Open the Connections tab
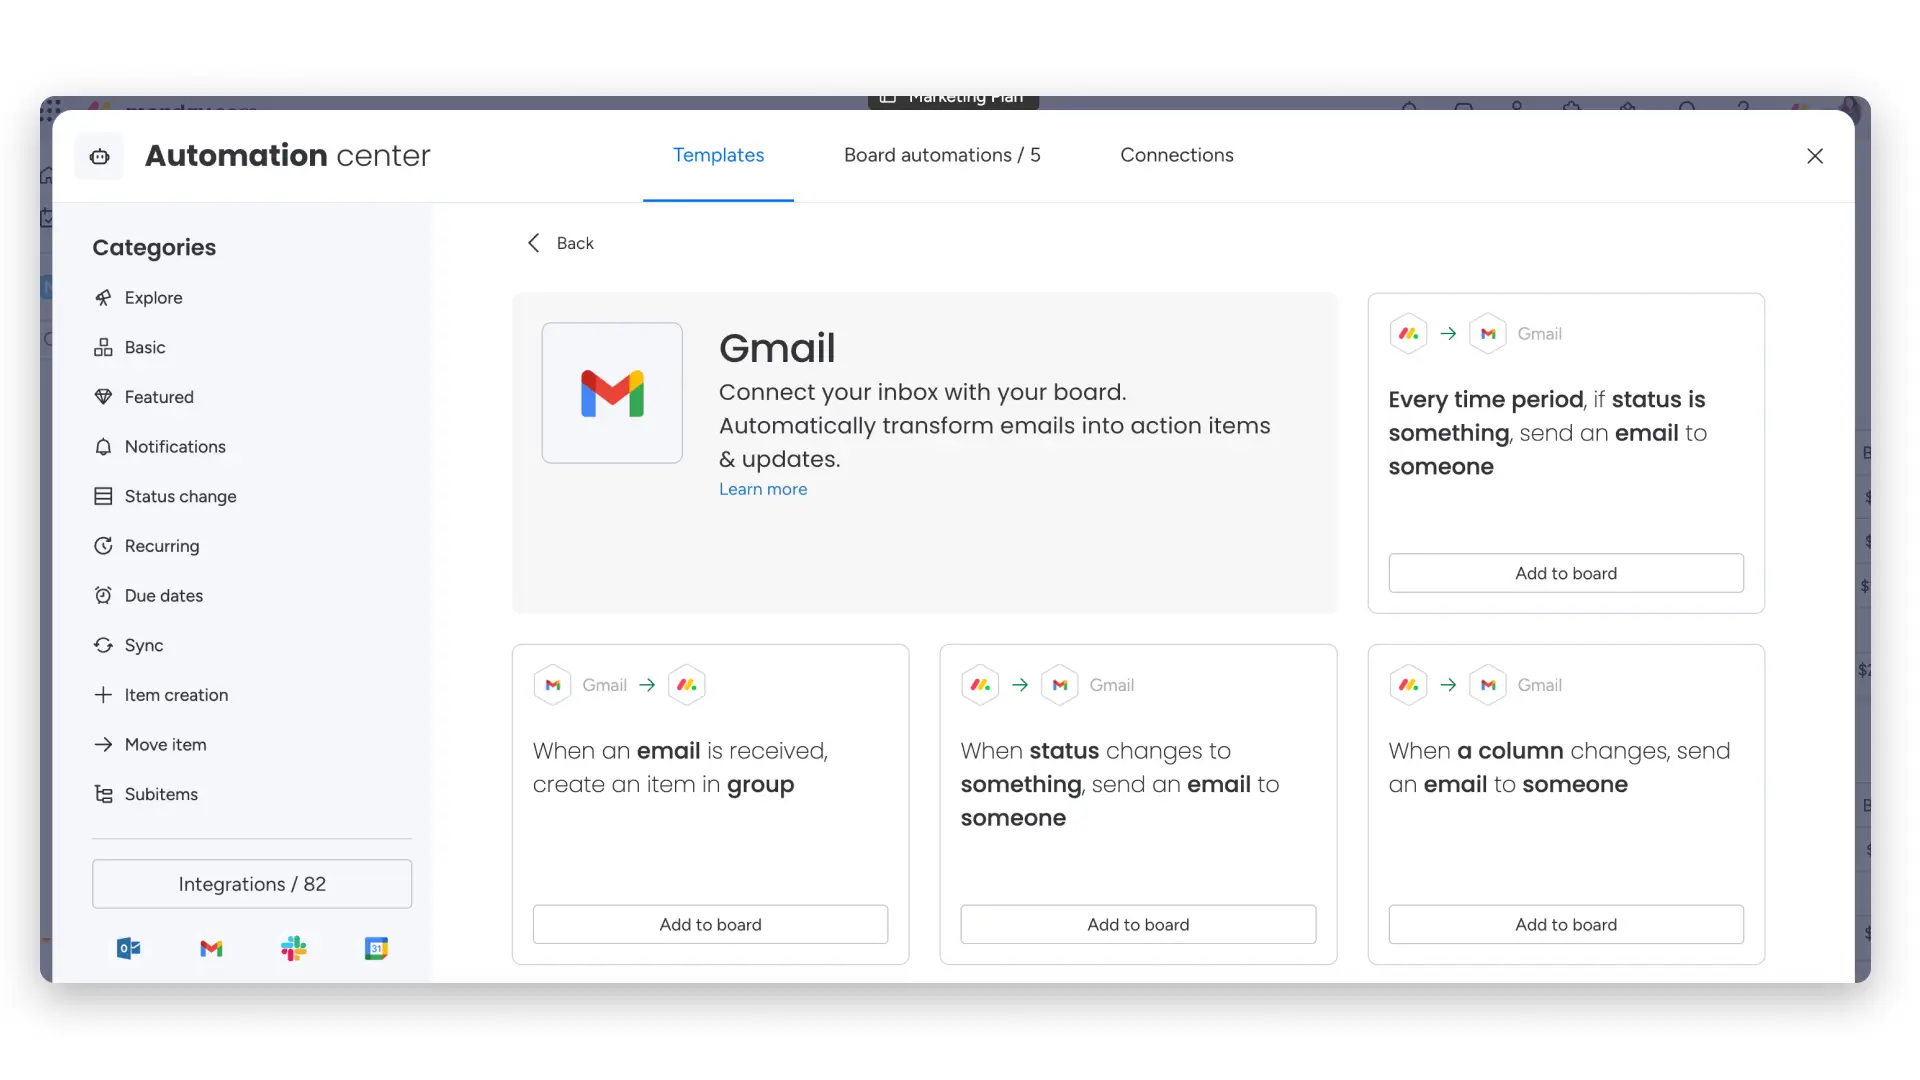Screen dimensions: 1920x1080 tap(1177, 155)
